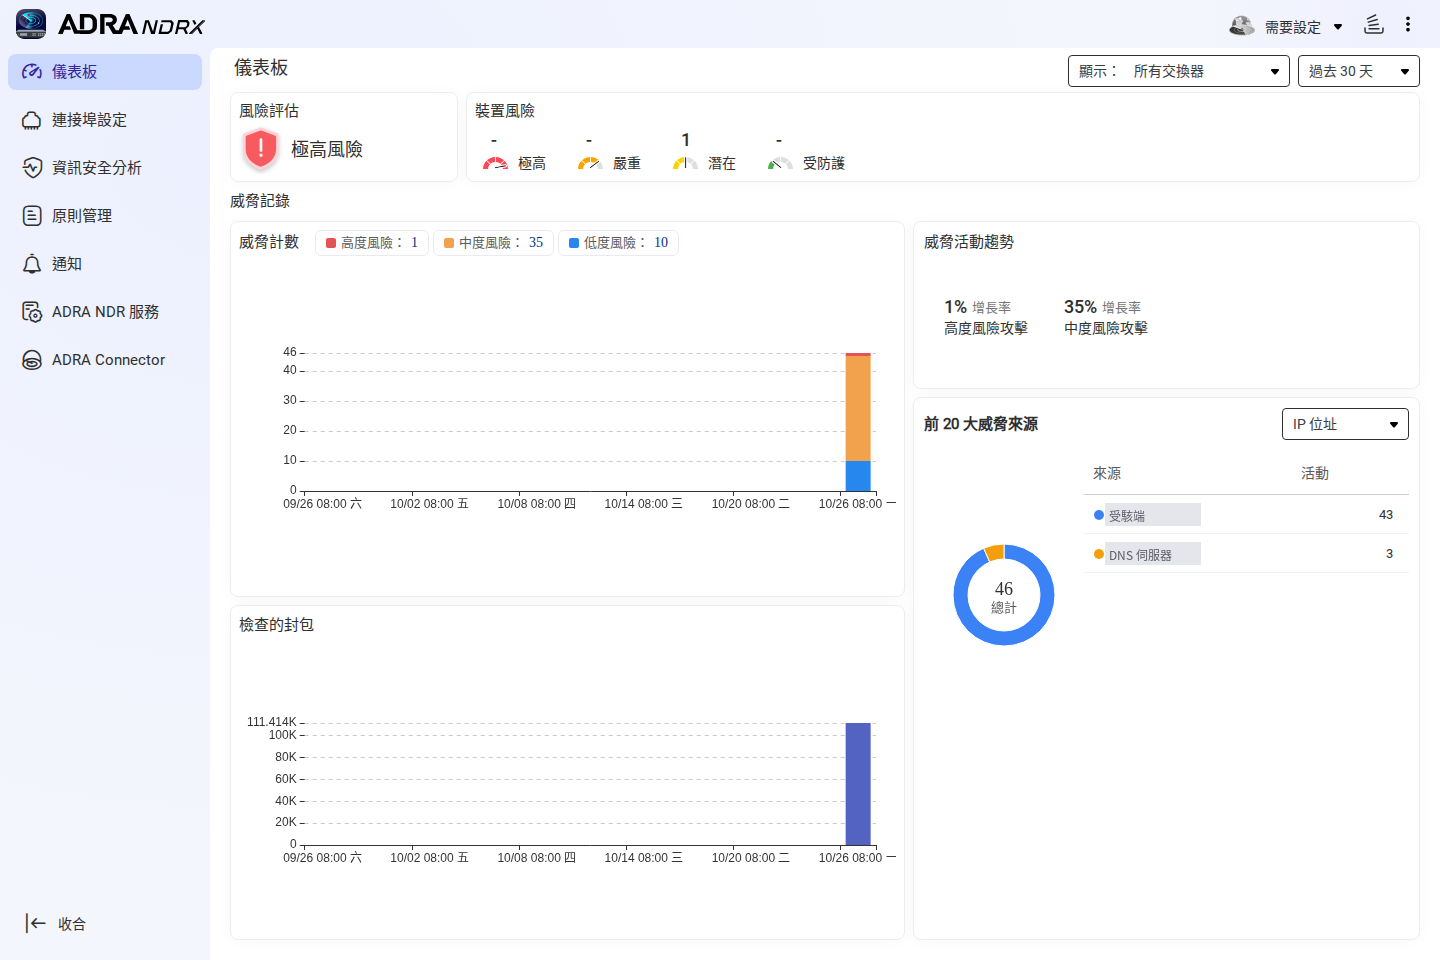The width and height of the screenshot is (1440, 960).
Task: Click the orange segment of the threat bar
Action: tap(858, 408)
